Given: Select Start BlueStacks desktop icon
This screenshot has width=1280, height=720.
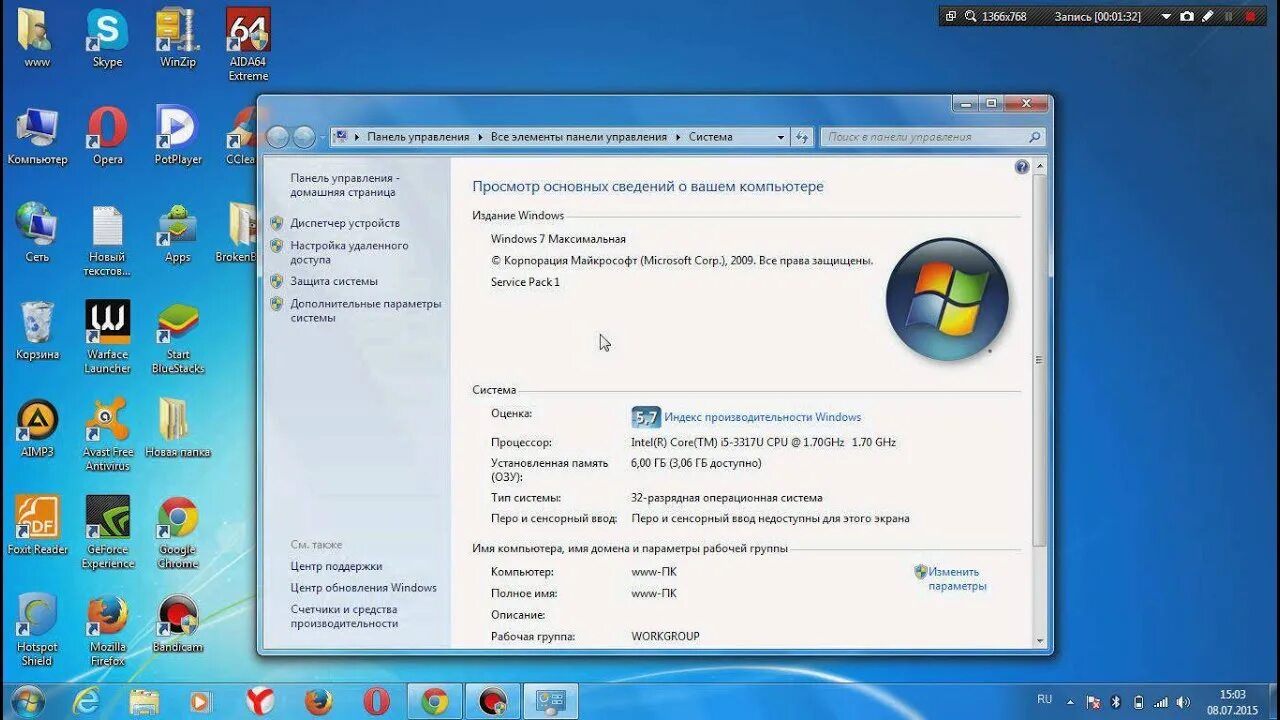Looking at the screenshot, I should pos(178,337).
